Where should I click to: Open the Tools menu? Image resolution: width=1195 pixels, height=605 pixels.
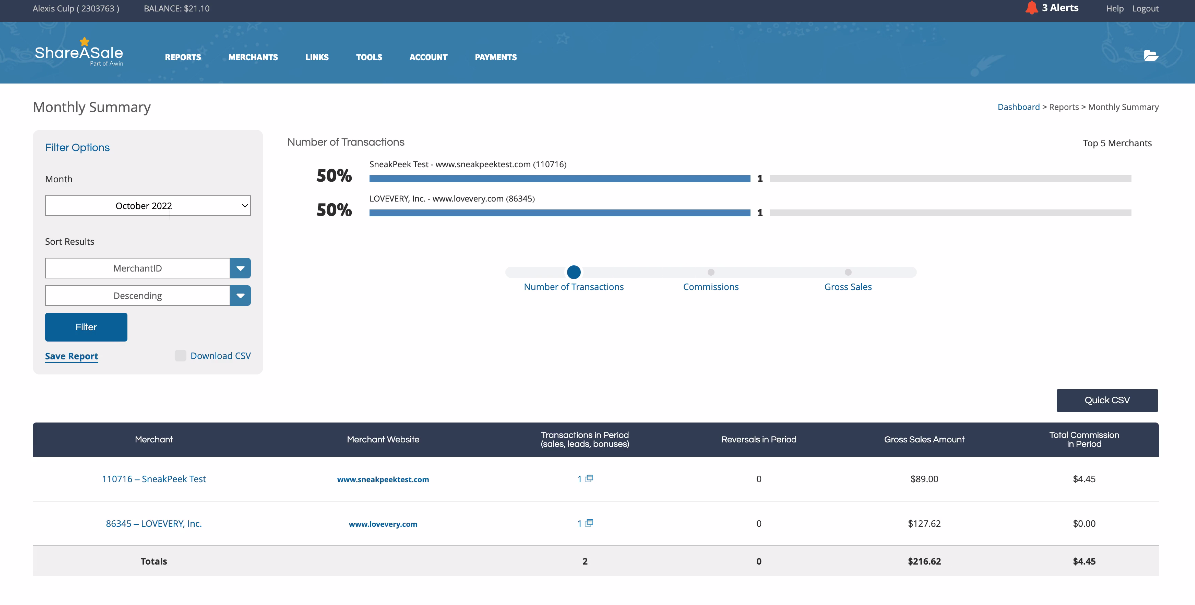tap(369, 57)
